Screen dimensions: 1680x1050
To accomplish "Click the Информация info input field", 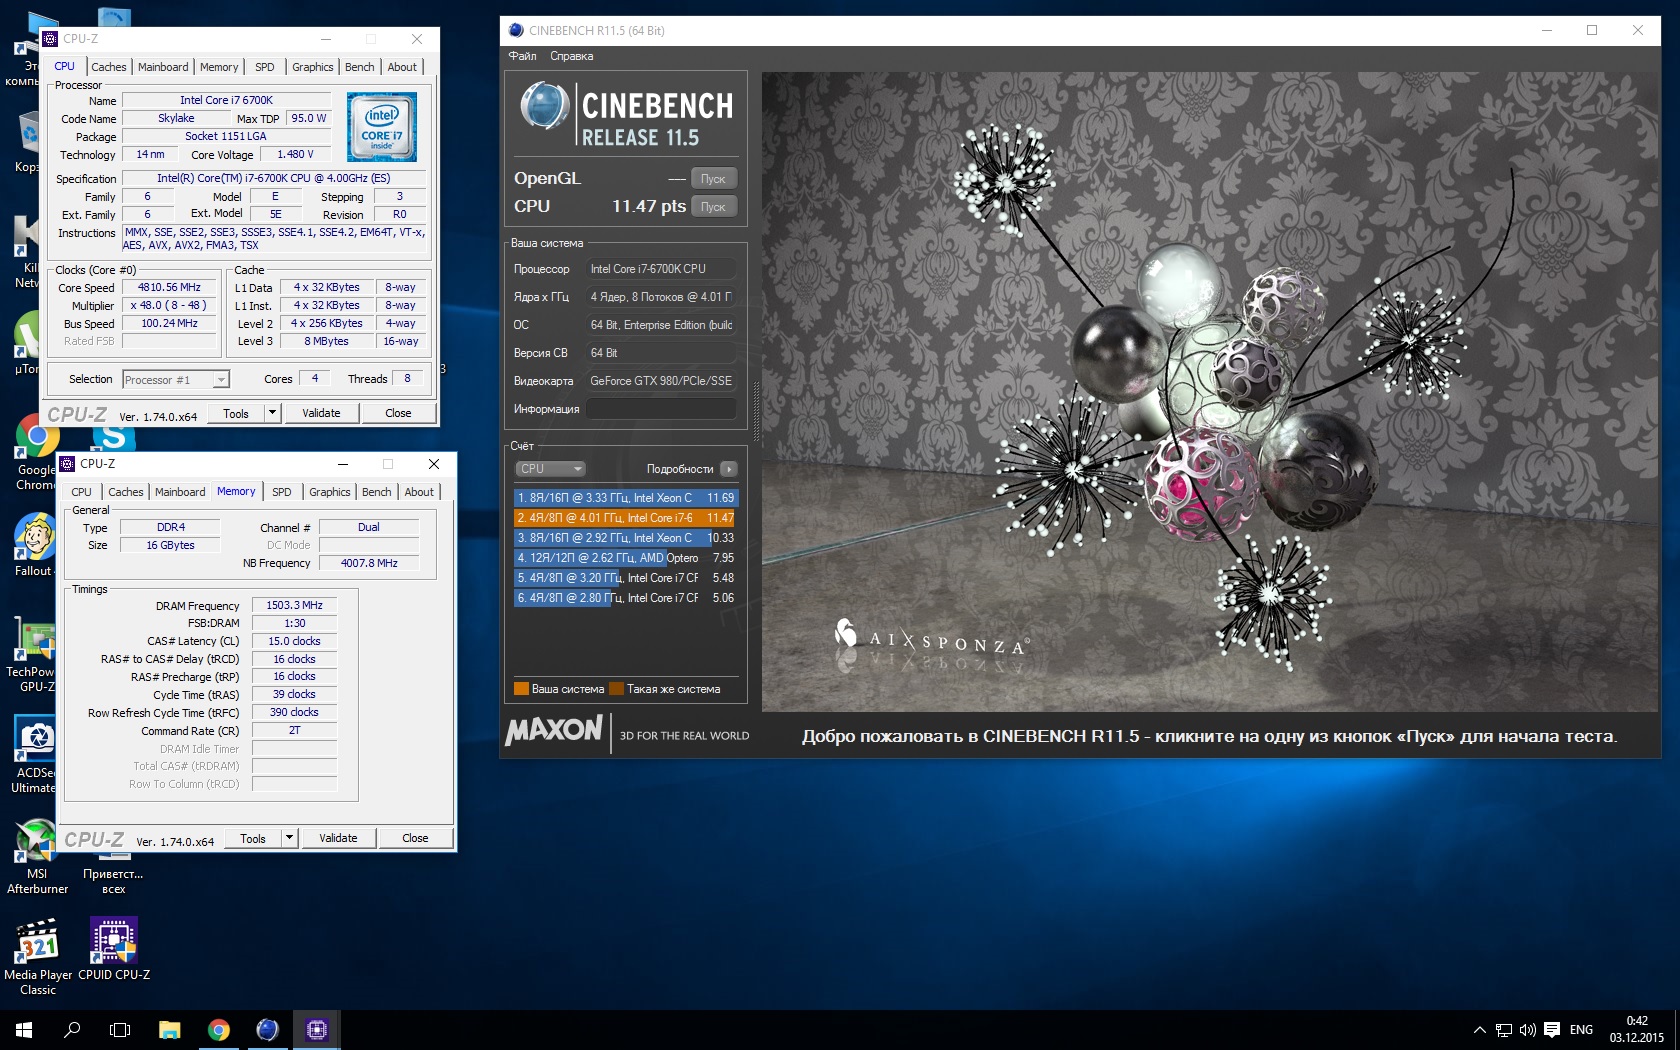I will click(x=661, y=409).
